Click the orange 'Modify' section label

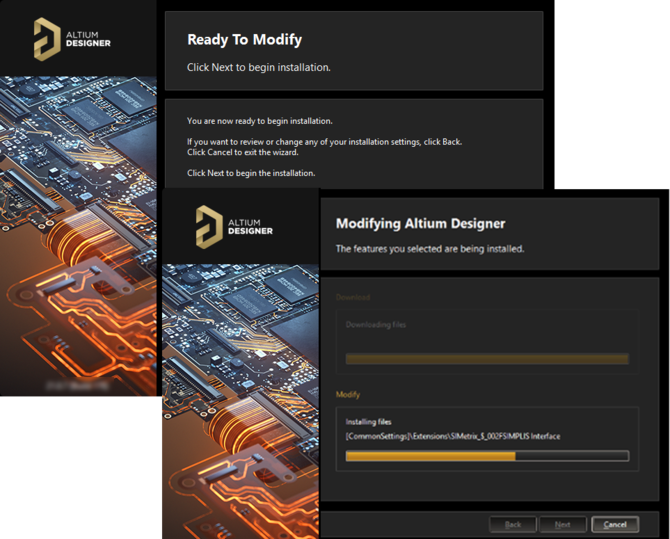tap(348, 395)
